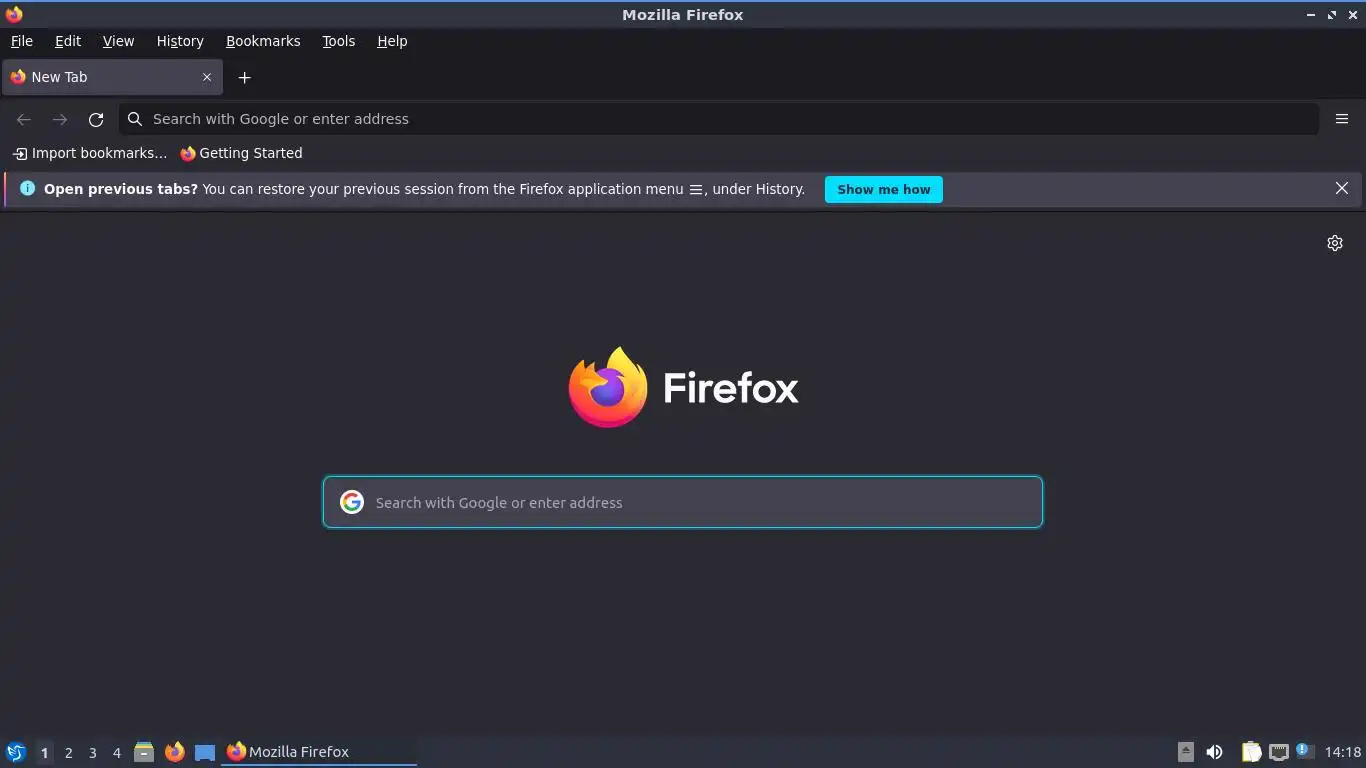
Task: Open the network status tray icon
Action: coord(1279,752)
